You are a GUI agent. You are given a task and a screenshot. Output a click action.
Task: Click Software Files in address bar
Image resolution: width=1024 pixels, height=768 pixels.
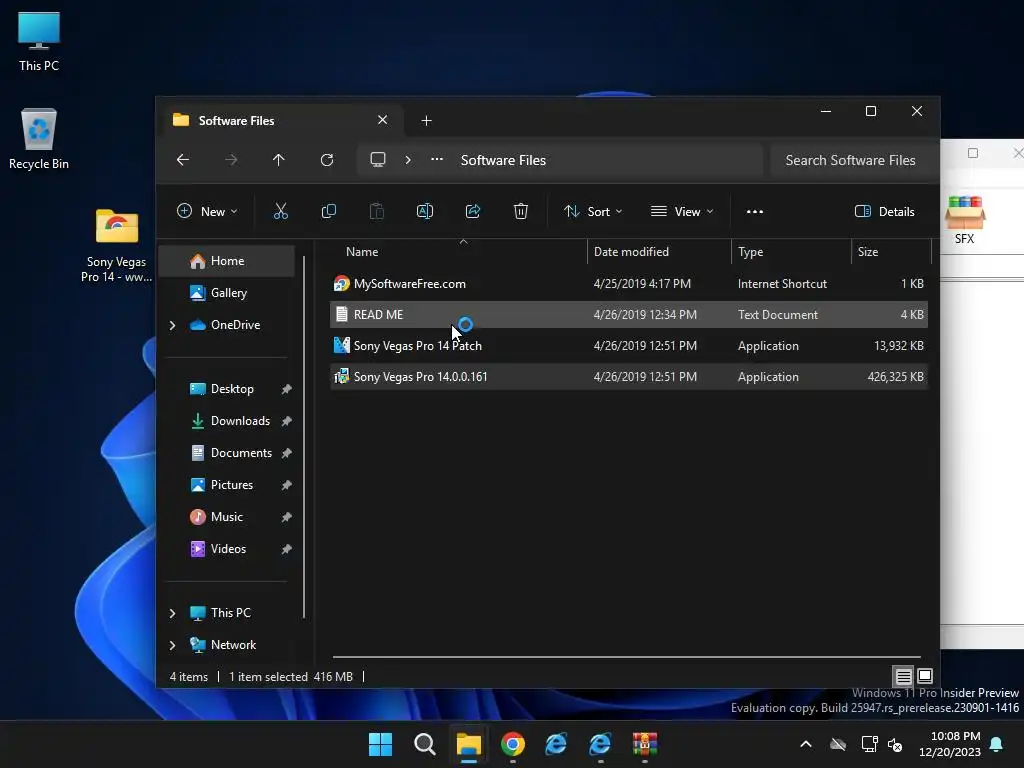(x=503, y=160)
